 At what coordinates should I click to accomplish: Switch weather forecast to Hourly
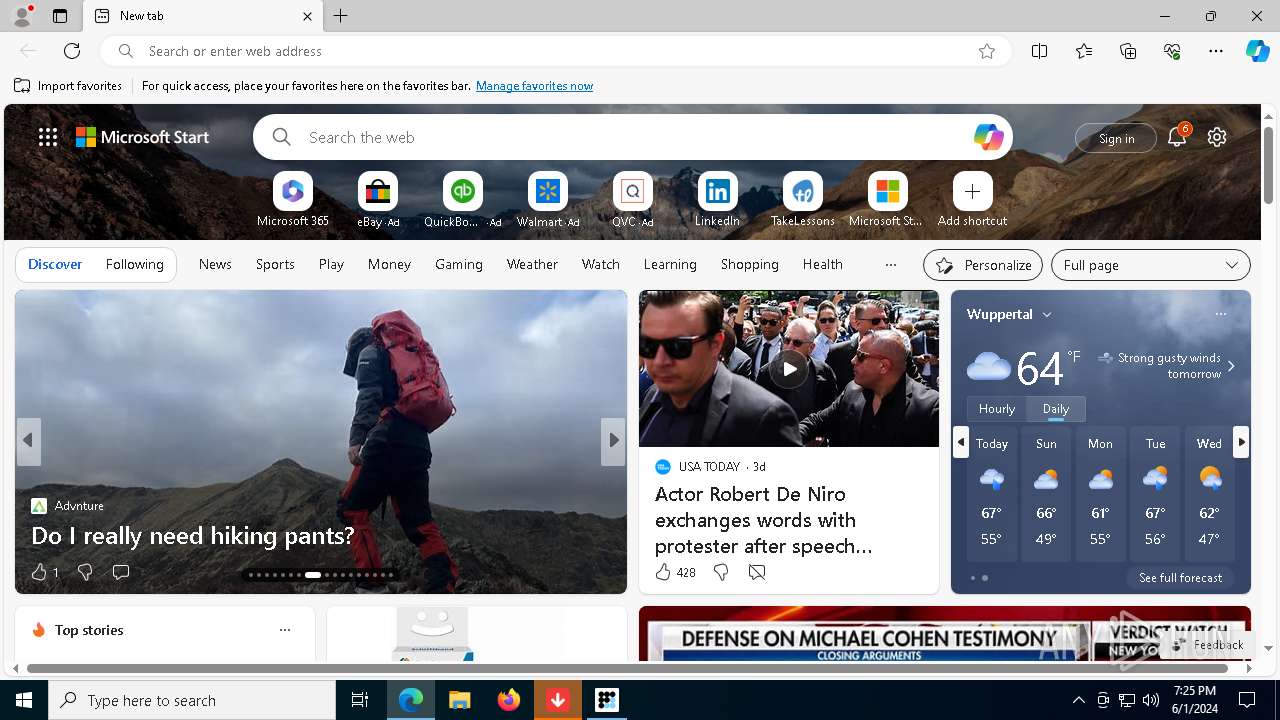tap(996, 409)
